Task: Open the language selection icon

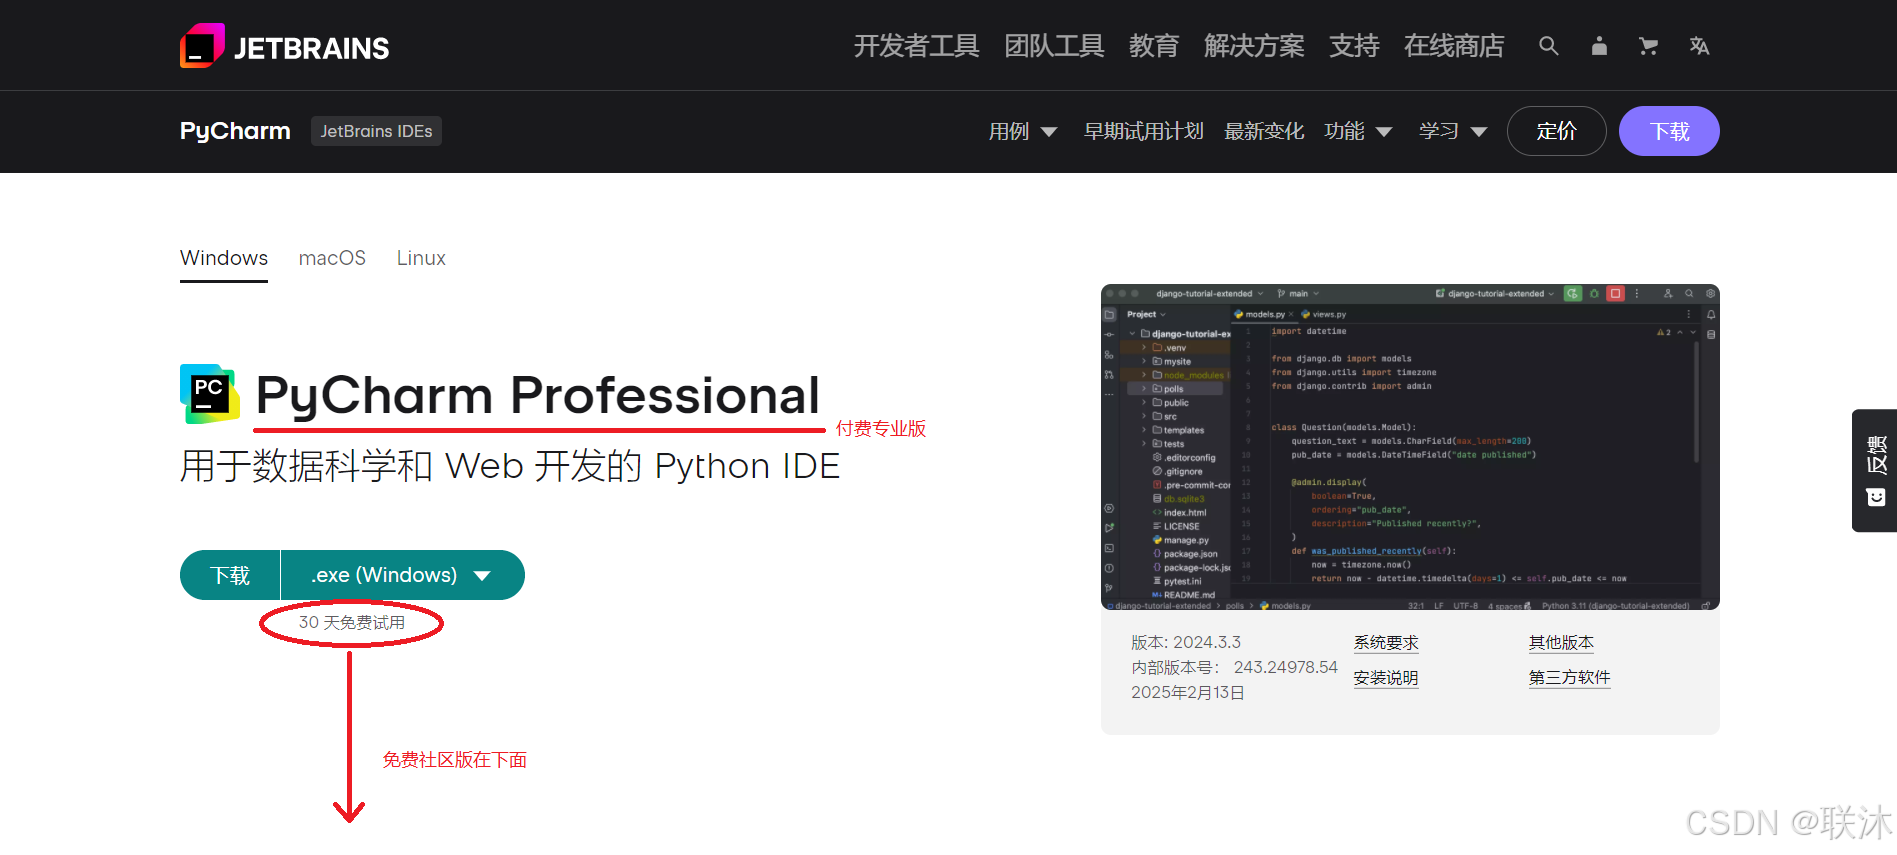Action: (1699, 46)
